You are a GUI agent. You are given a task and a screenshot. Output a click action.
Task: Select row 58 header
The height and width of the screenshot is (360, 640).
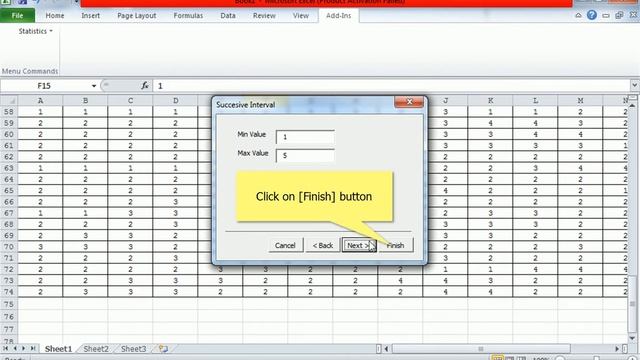tap(9, 111)
